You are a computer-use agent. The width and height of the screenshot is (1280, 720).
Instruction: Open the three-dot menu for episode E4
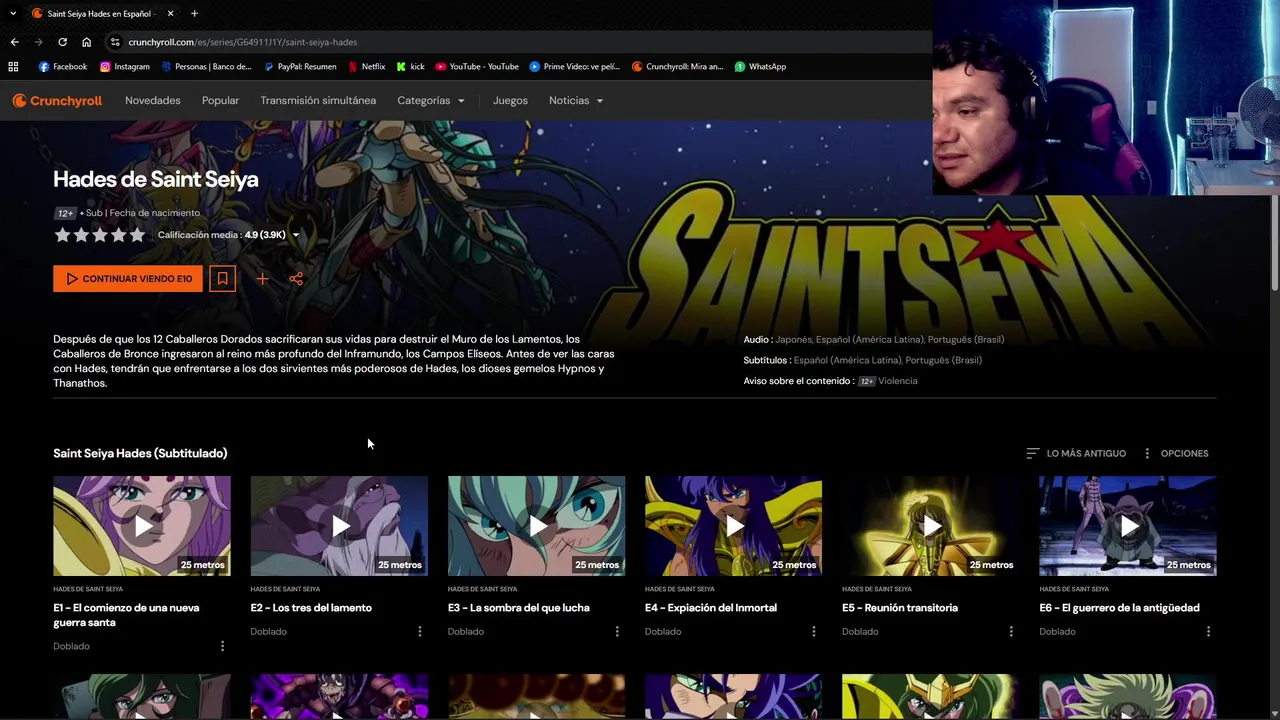[813, 631]
